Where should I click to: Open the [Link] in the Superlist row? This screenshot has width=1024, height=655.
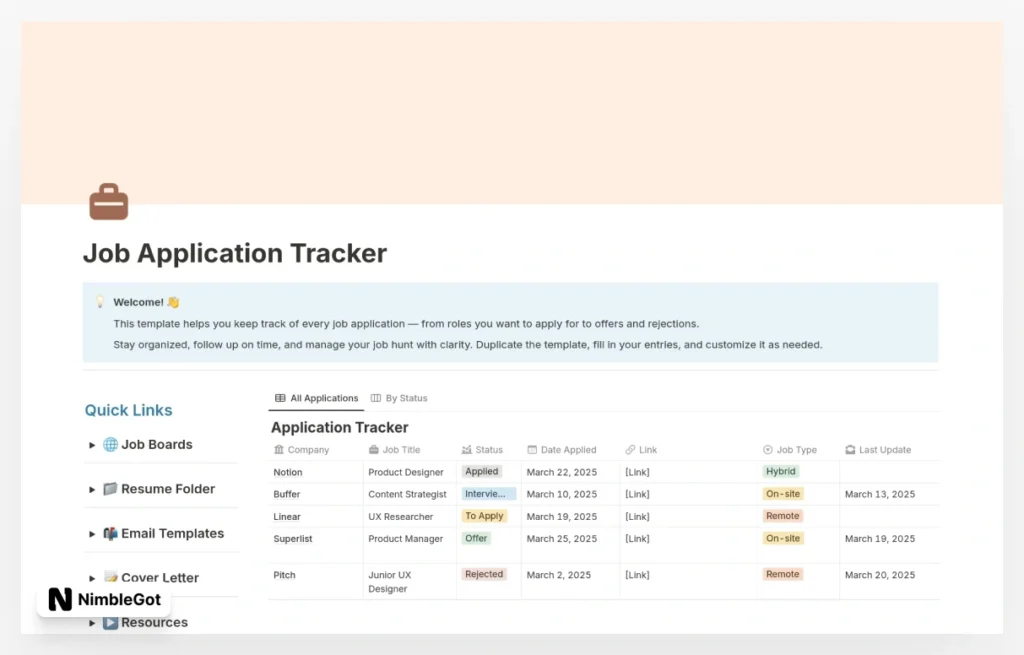[x=637, y=539]
